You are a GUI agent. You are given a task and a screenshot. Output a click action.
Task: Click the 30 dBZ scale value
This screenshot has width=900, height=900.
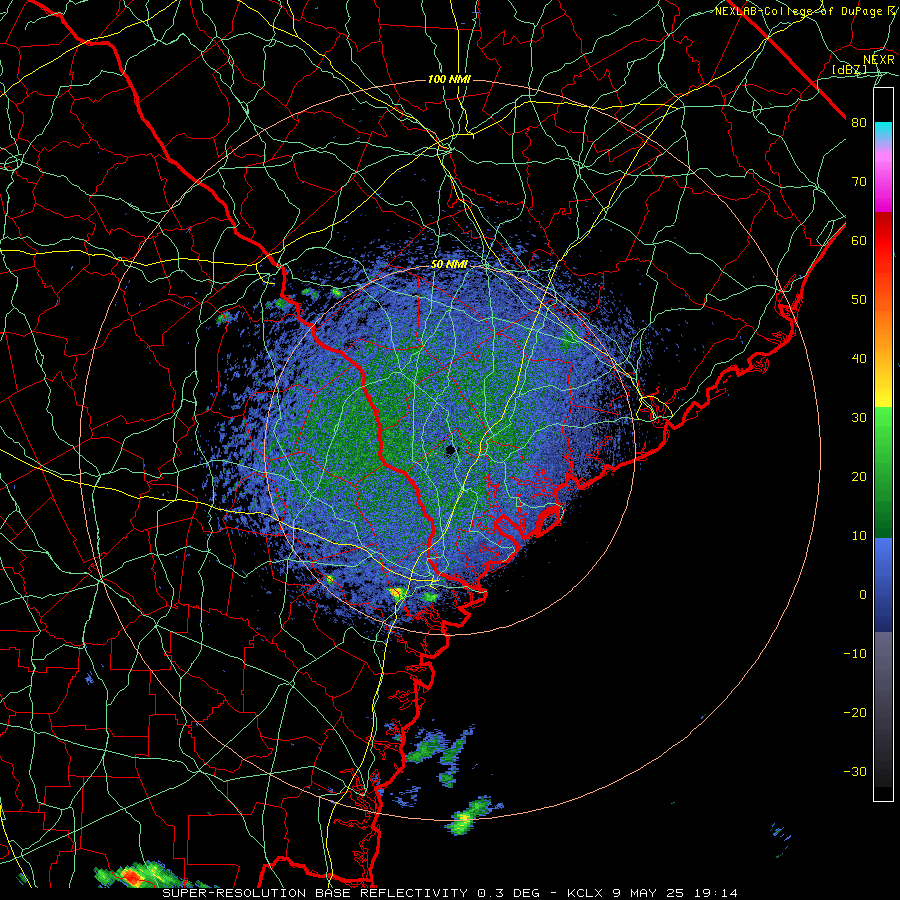click(x=859, y=418)
